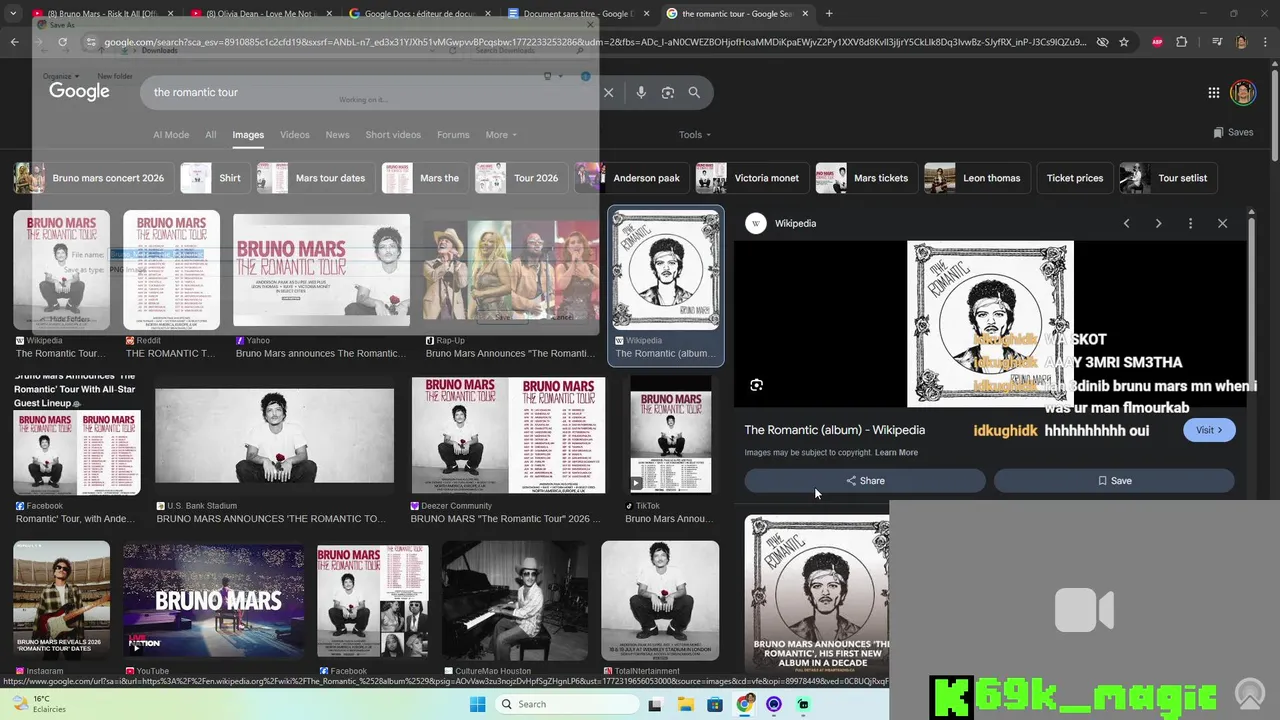Open a new browser tab
1280x720 pixels.
coord(829,14)
